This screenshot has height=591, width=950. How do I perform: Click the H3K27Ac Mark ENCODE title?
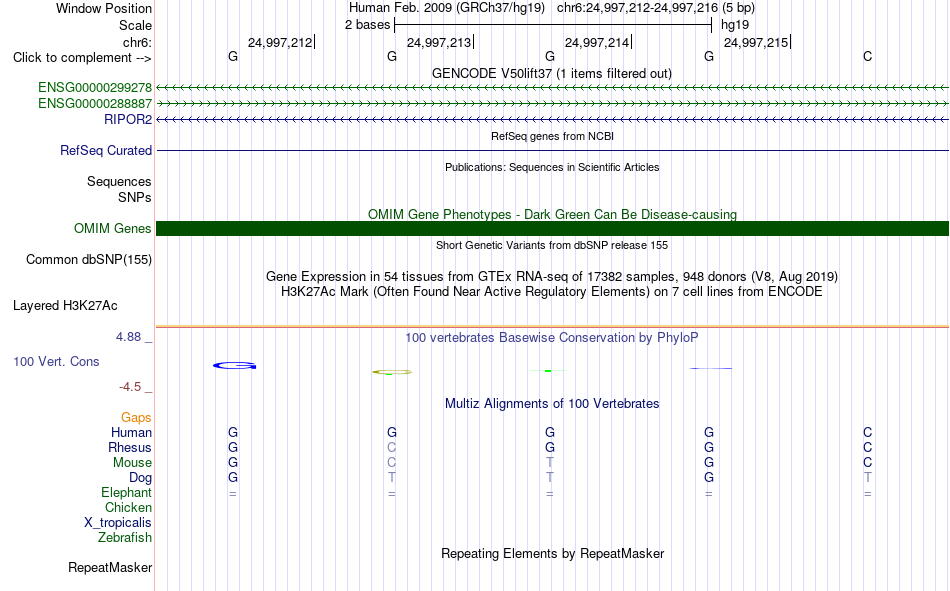552,292
